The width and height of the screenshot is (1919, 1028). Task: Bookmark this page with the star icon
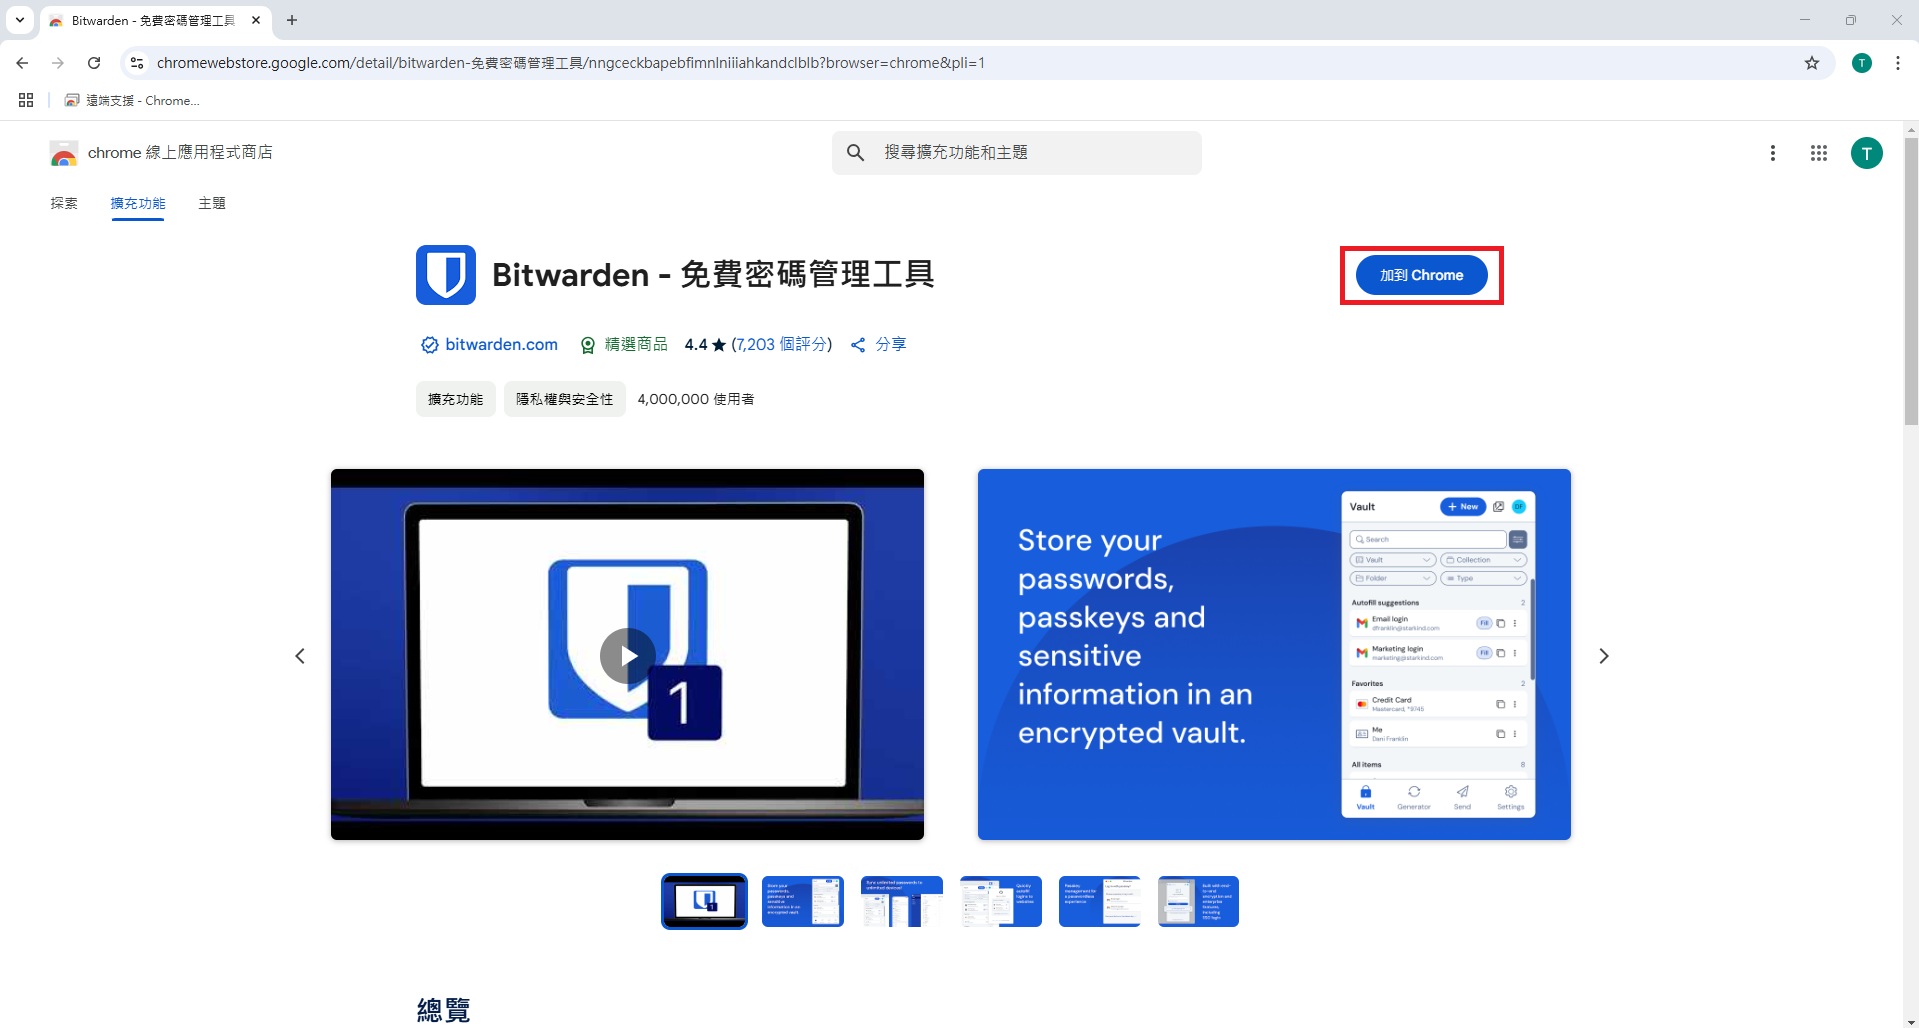click(1812, 62)
